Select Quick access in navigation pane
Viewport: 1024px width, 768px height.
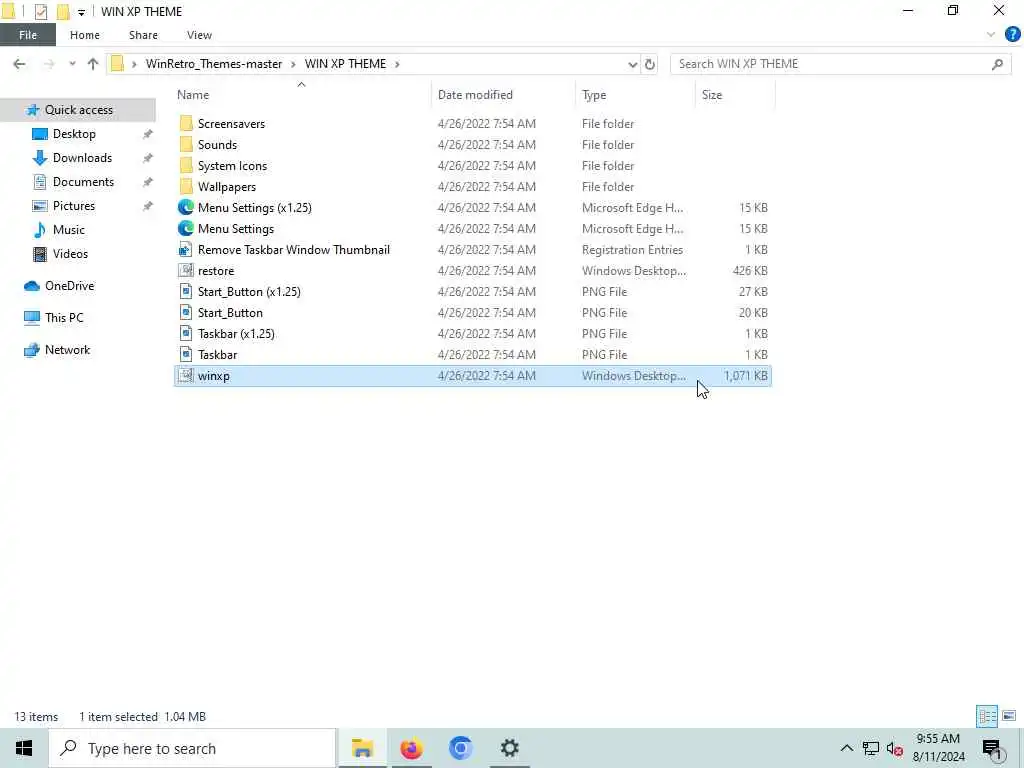point(78,110)
